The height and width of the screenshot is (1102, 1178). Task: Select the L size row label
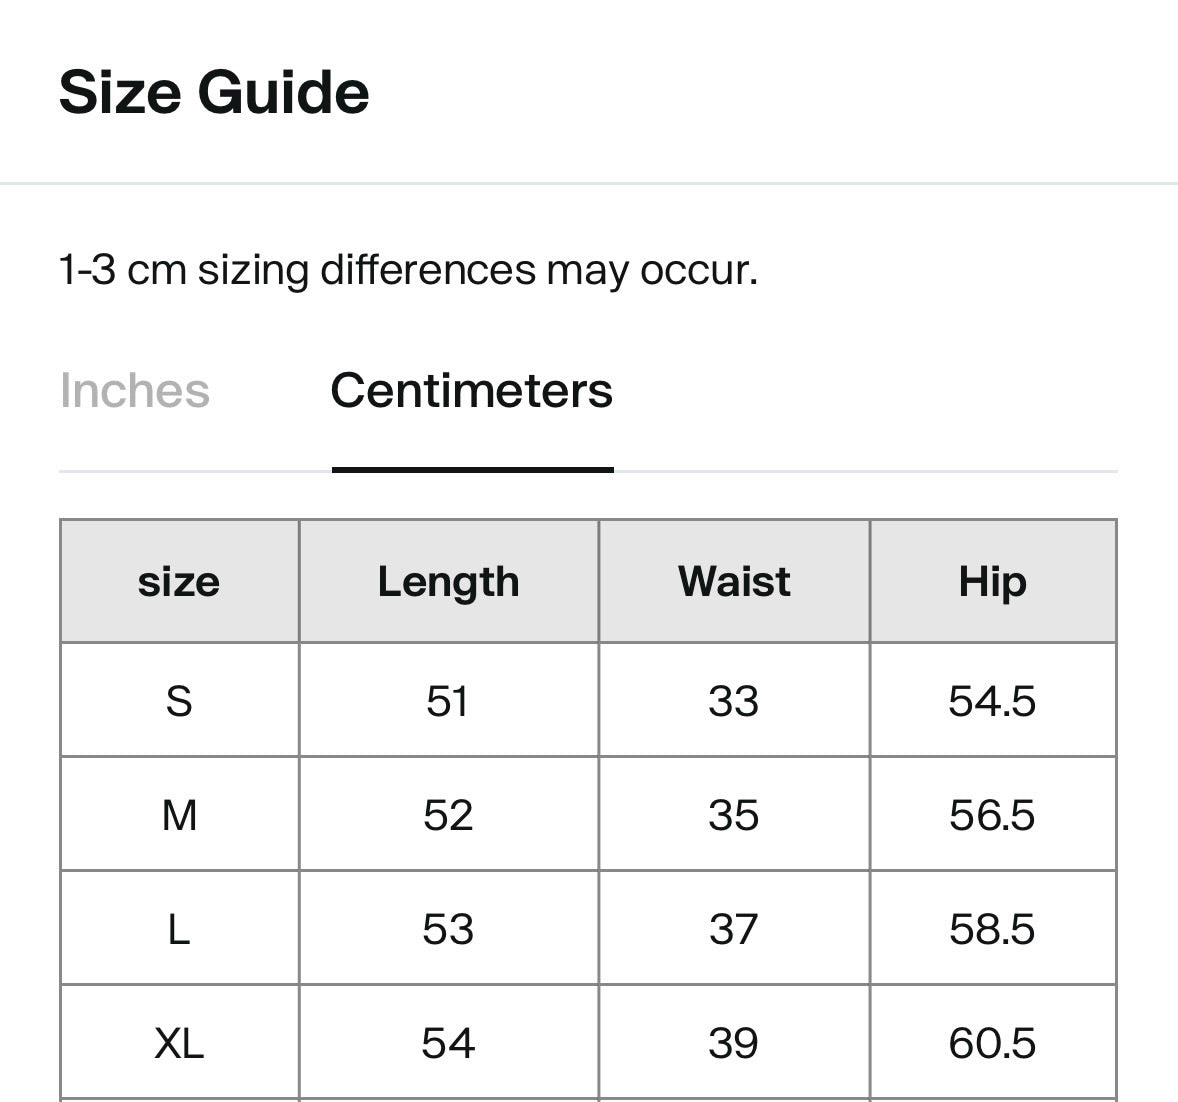(180, 928)
